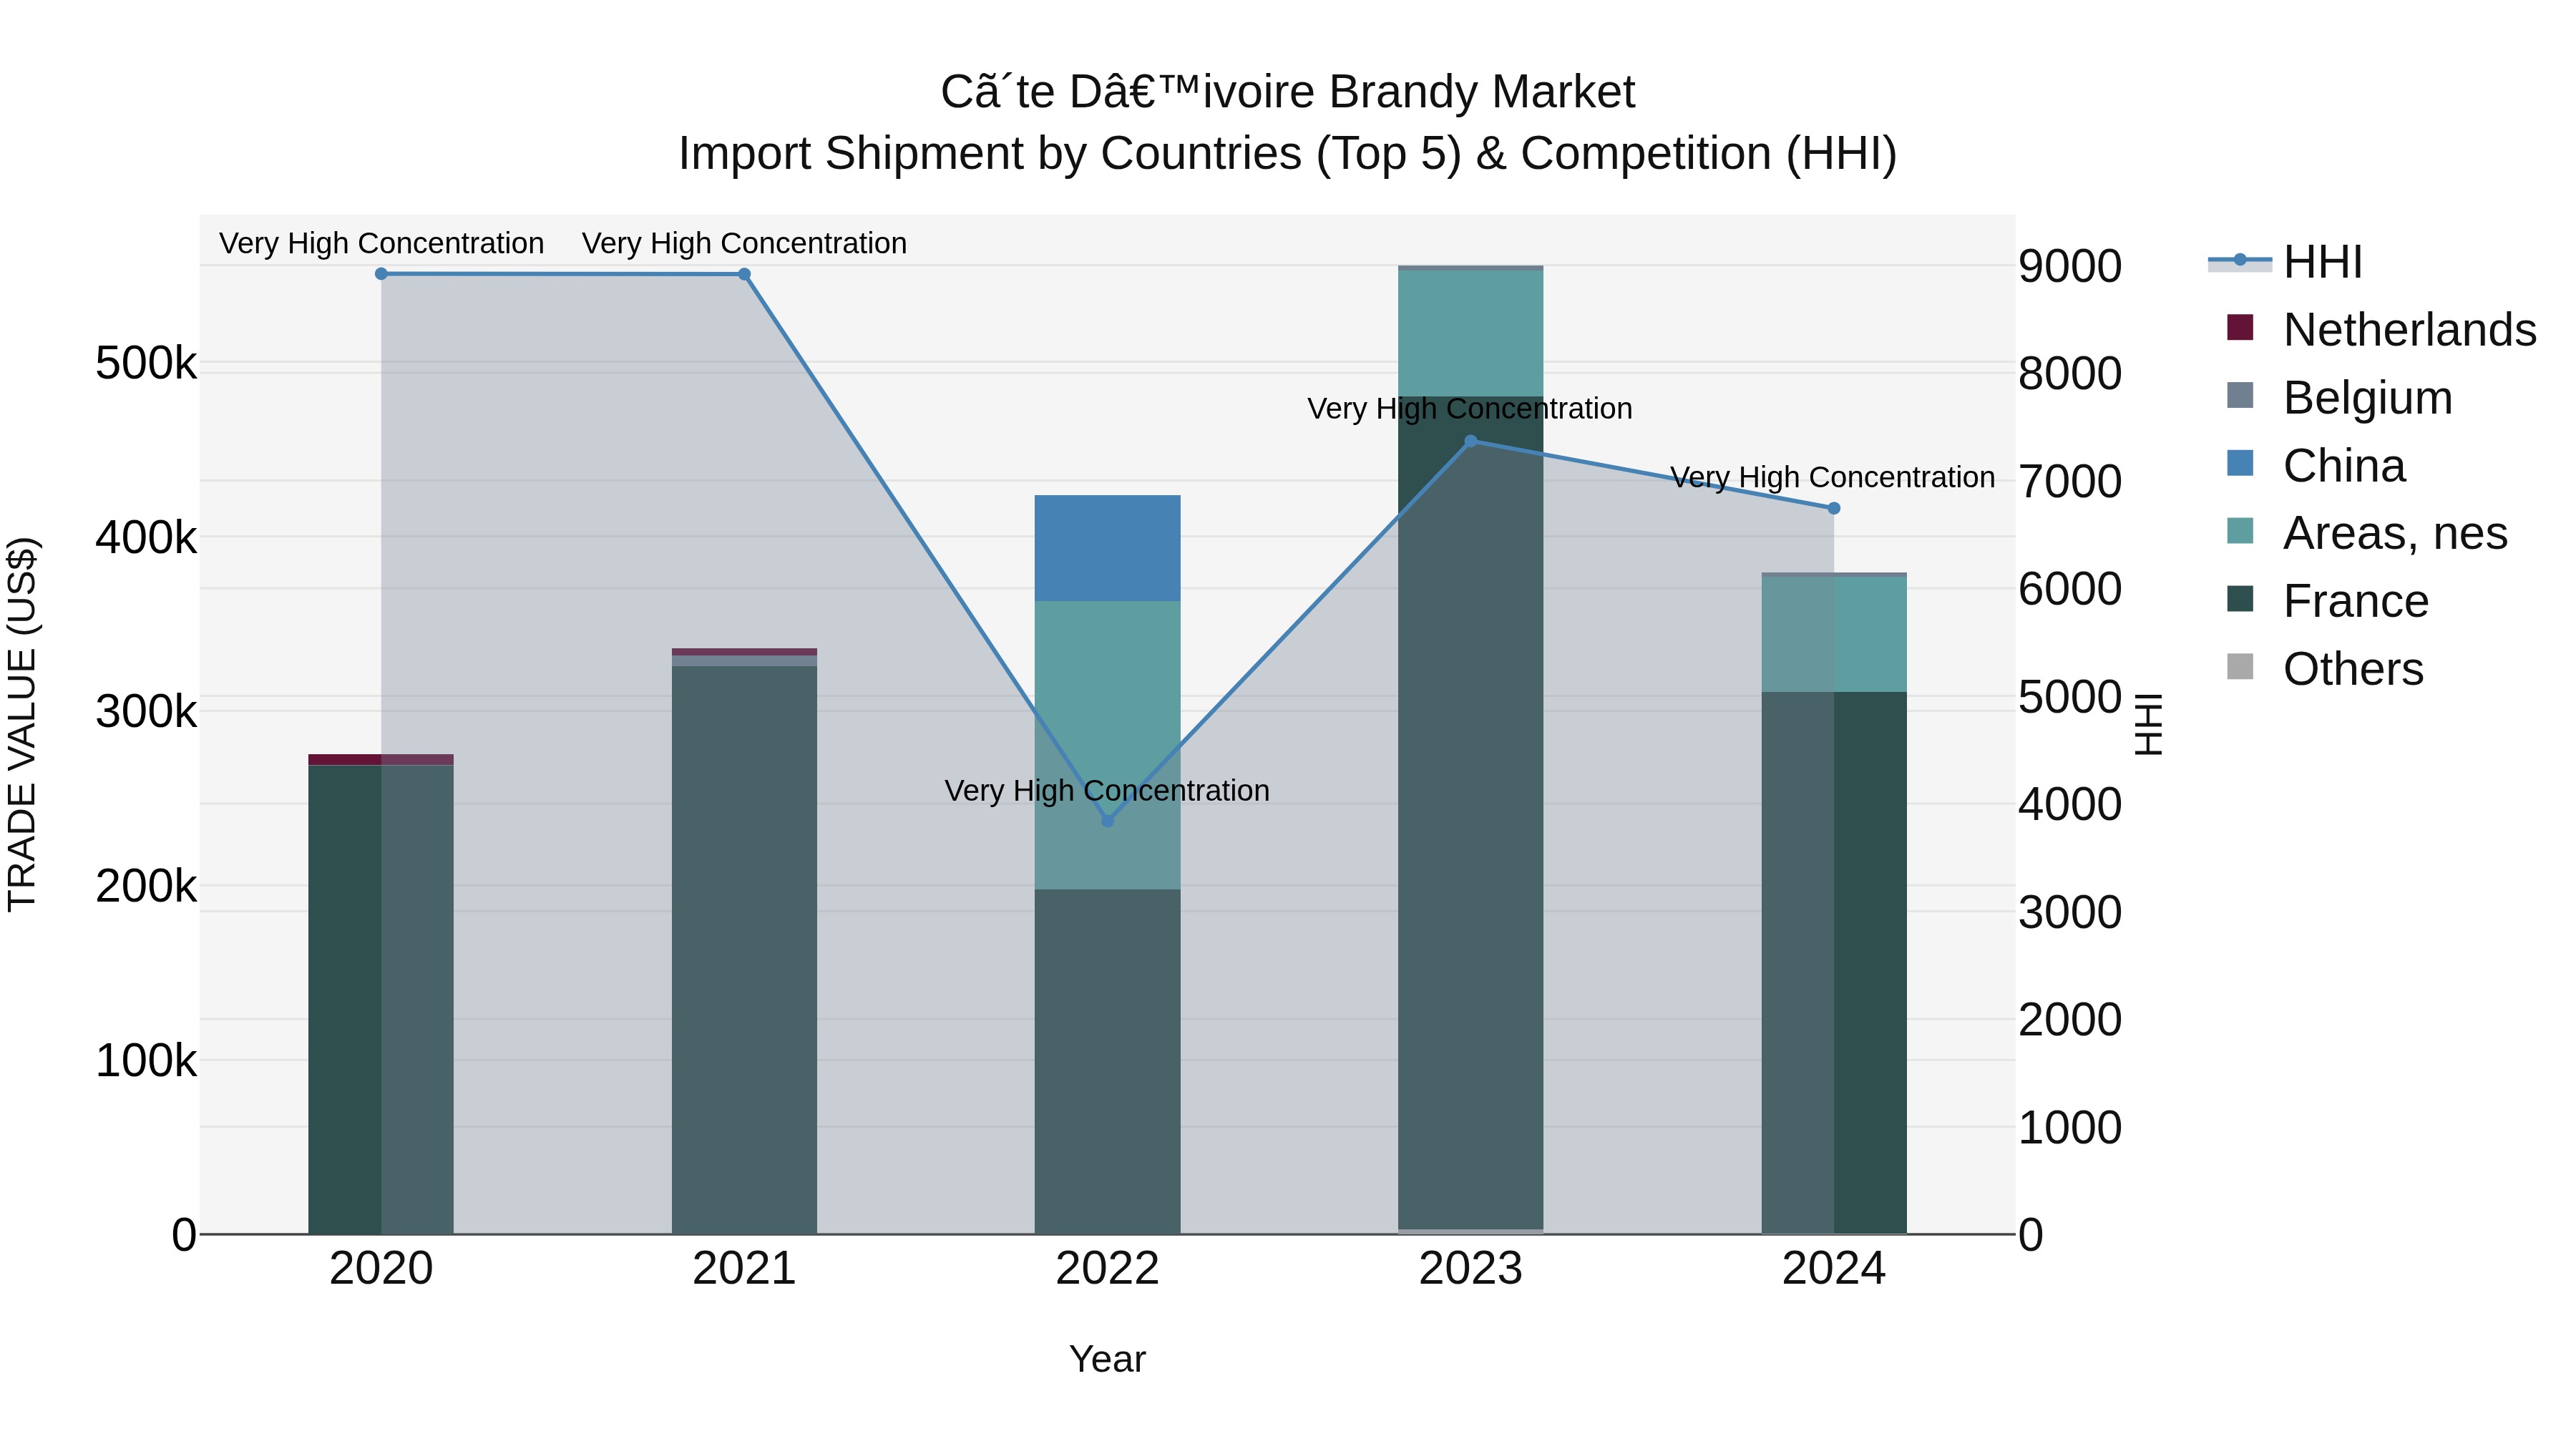Select the Areas, nes segment in 2023 bar

pos(1471,333)
